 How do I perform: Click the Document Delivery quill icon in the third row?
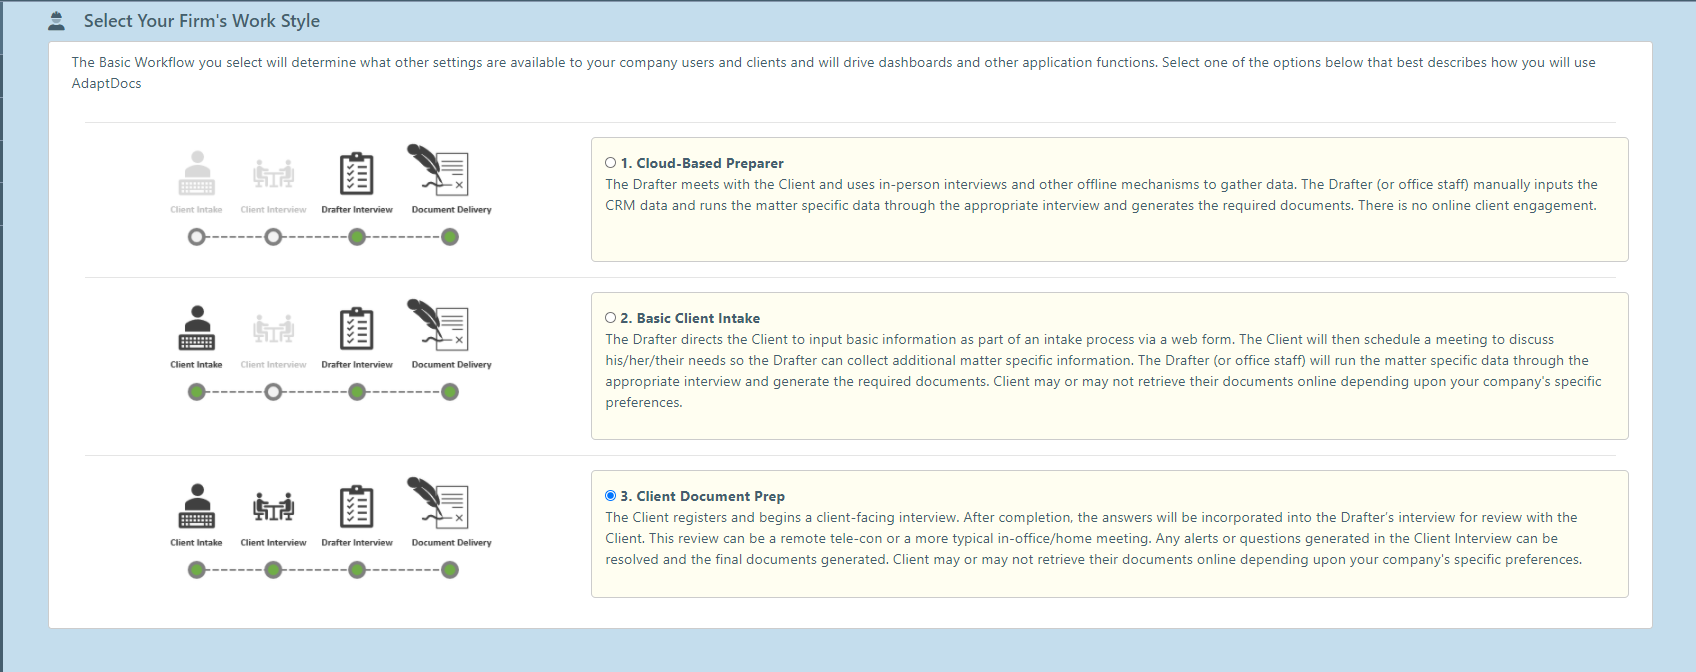439,503
